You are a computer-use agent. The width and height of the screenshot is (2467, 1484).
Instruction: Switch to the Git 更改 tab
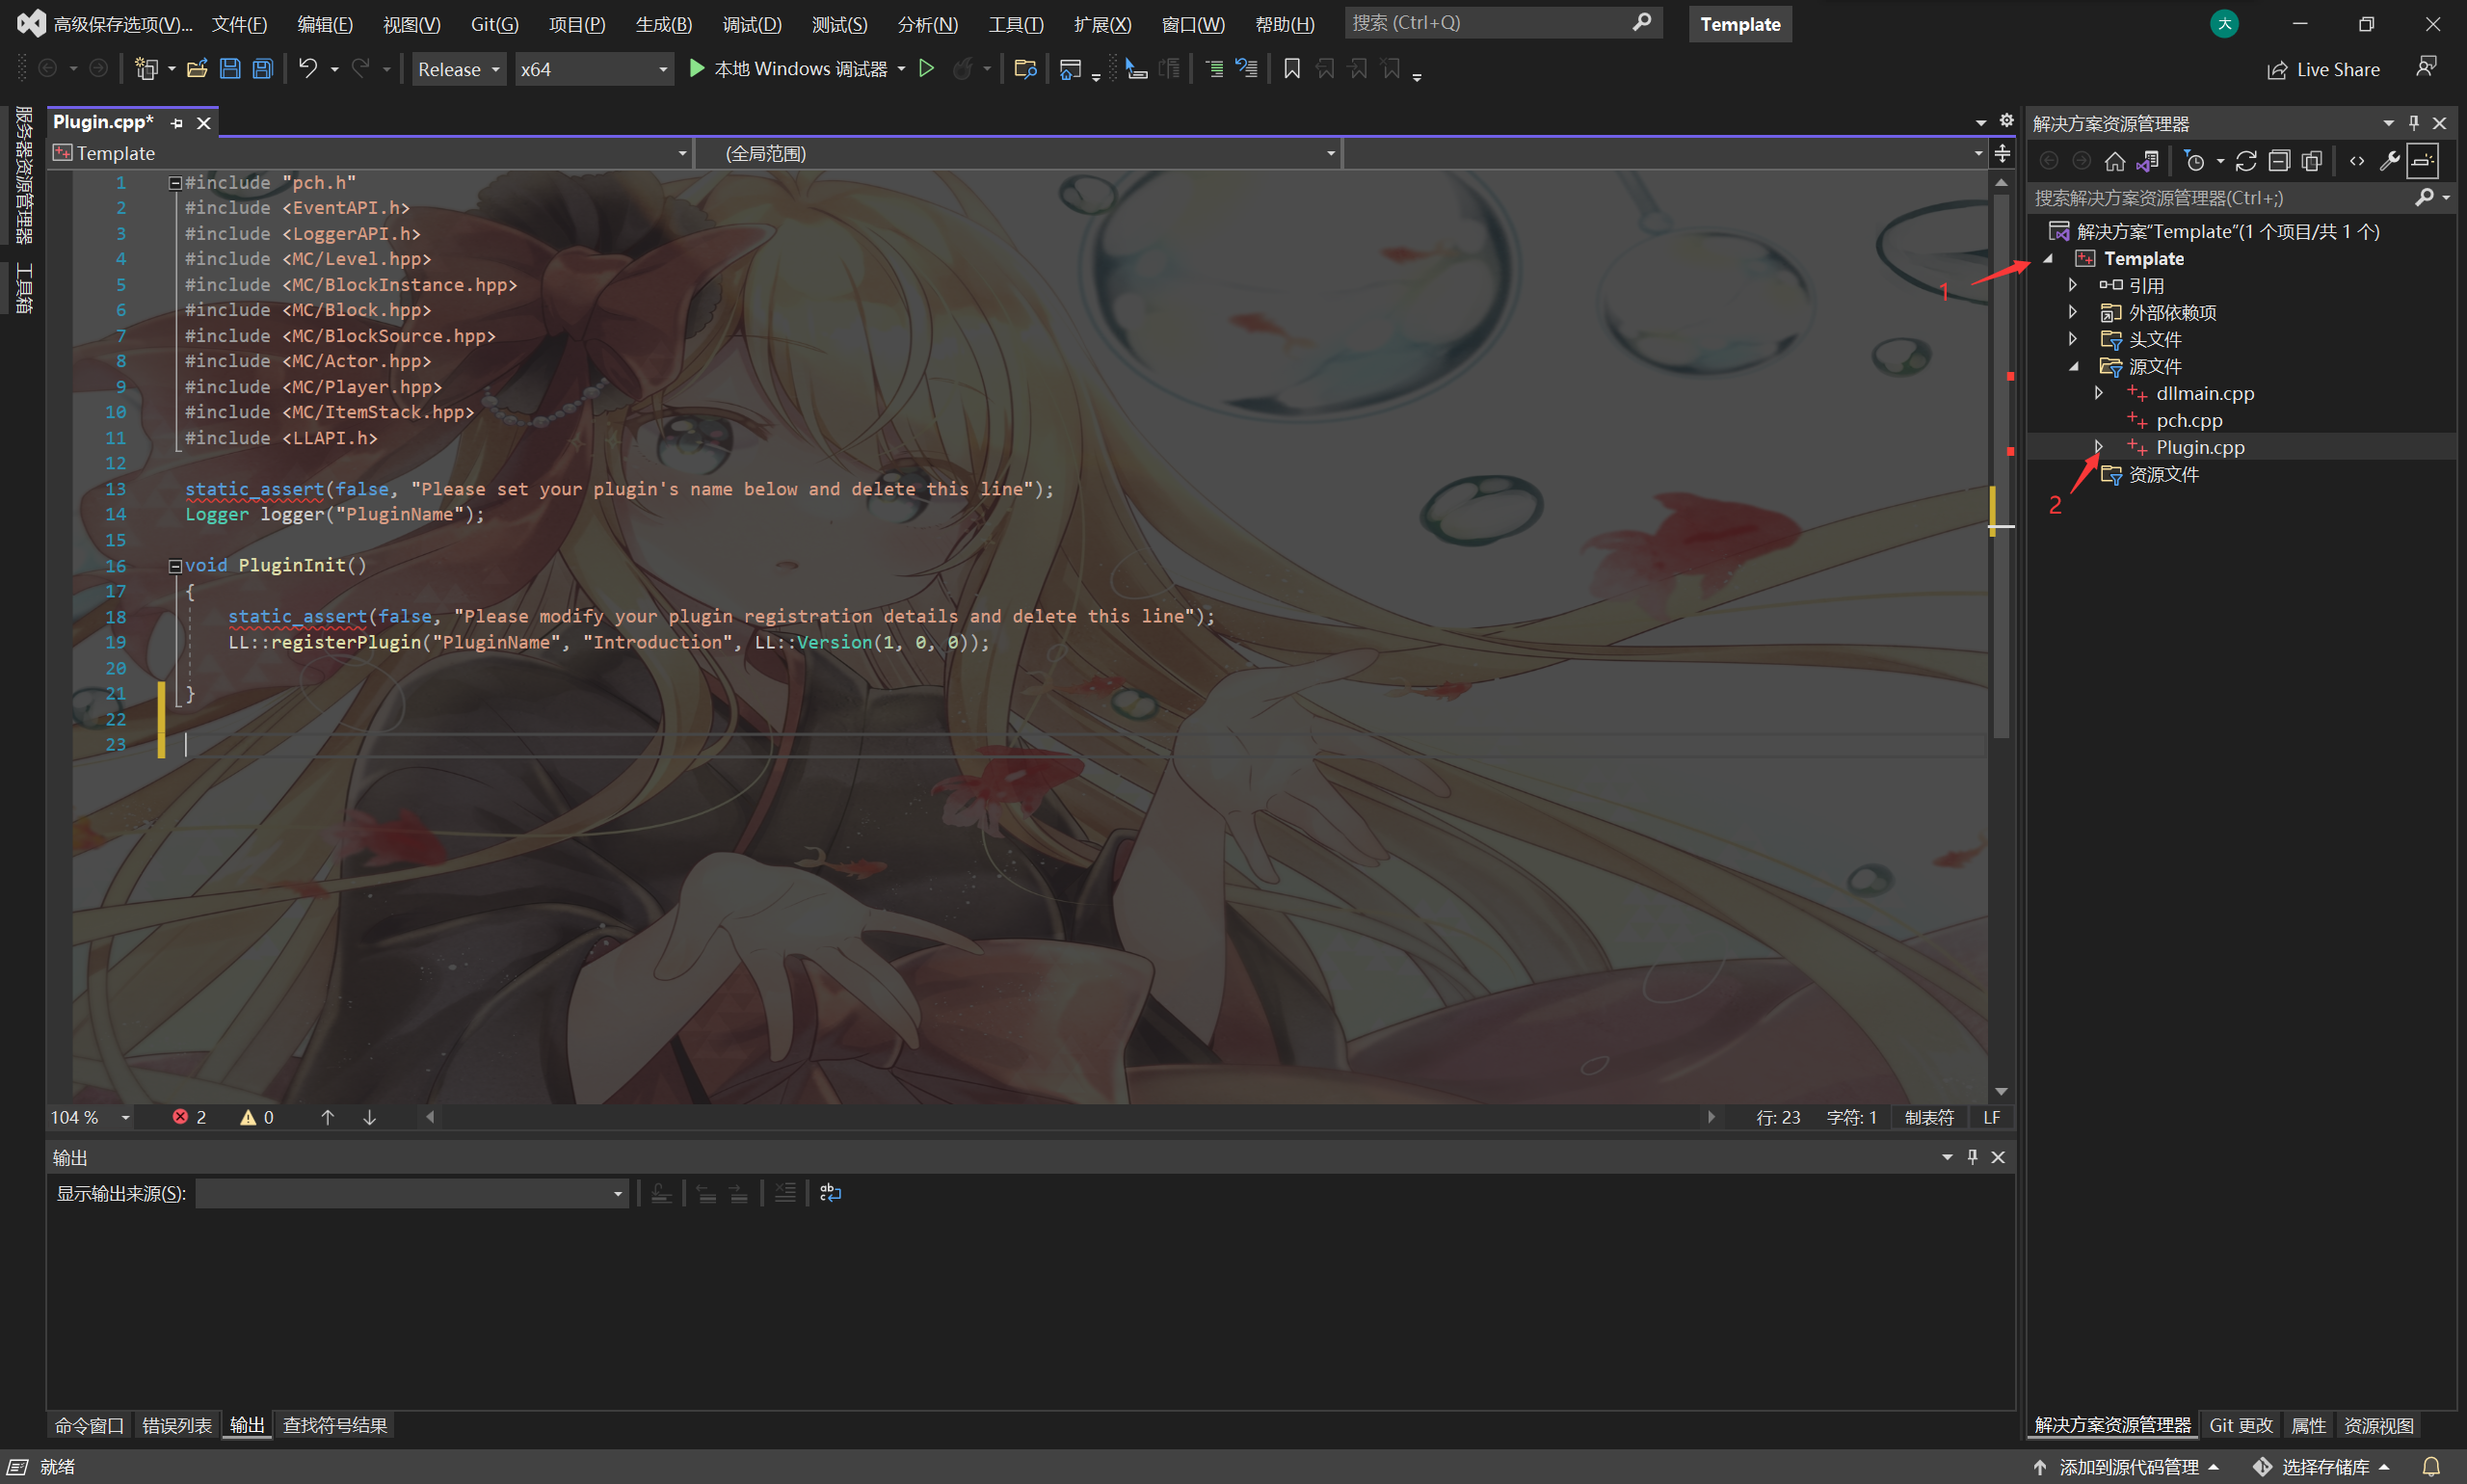[x=2241, y=1426]
